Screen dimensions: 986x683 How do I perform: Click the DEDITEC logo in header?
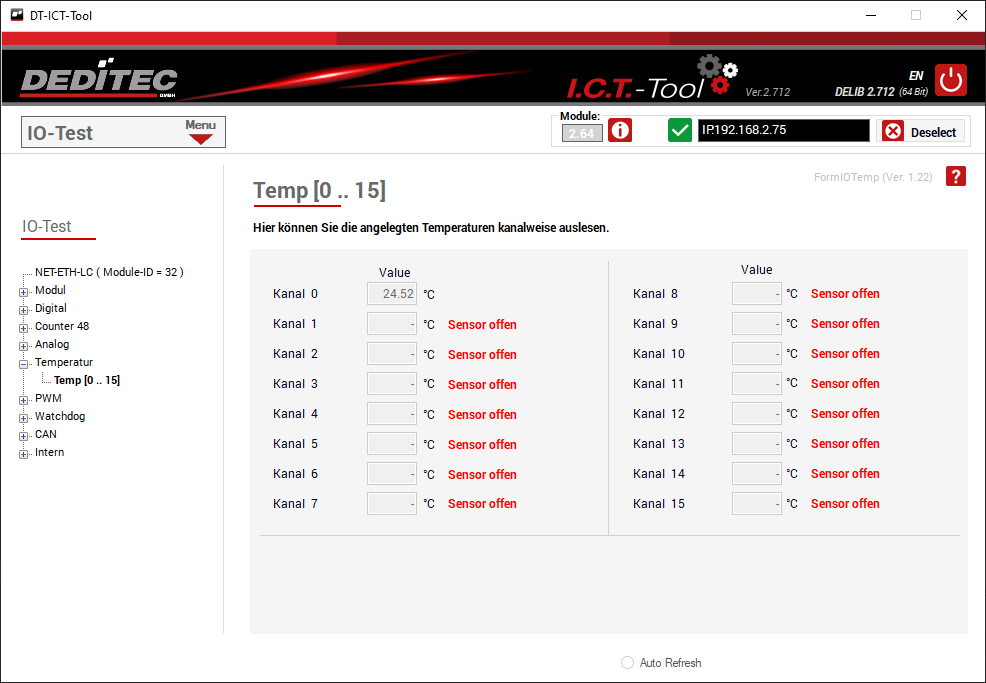tap(98, 81)
